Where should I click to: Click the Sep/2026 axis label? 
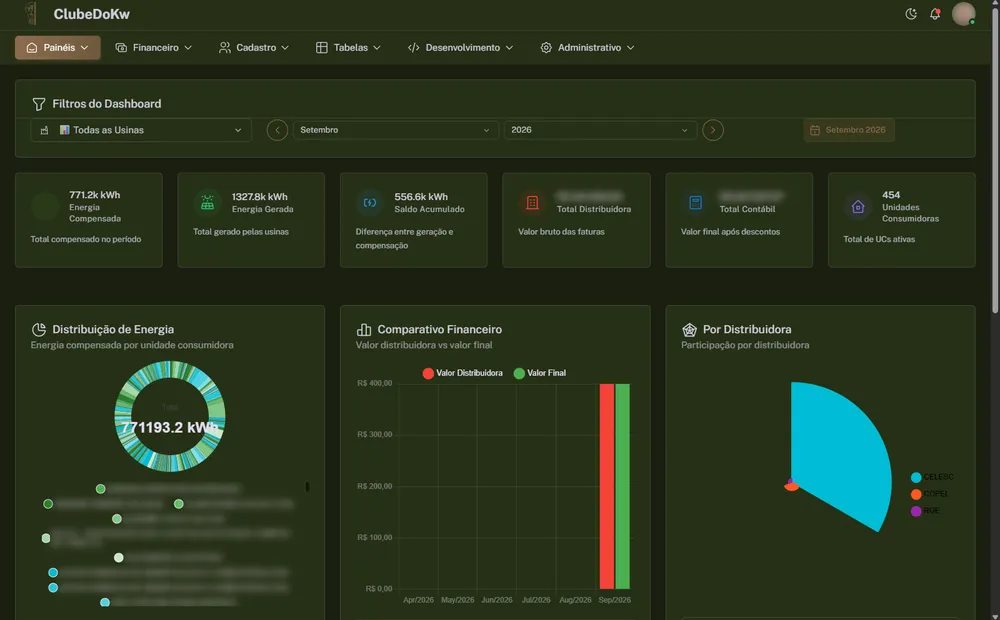(x=615, y=600)
